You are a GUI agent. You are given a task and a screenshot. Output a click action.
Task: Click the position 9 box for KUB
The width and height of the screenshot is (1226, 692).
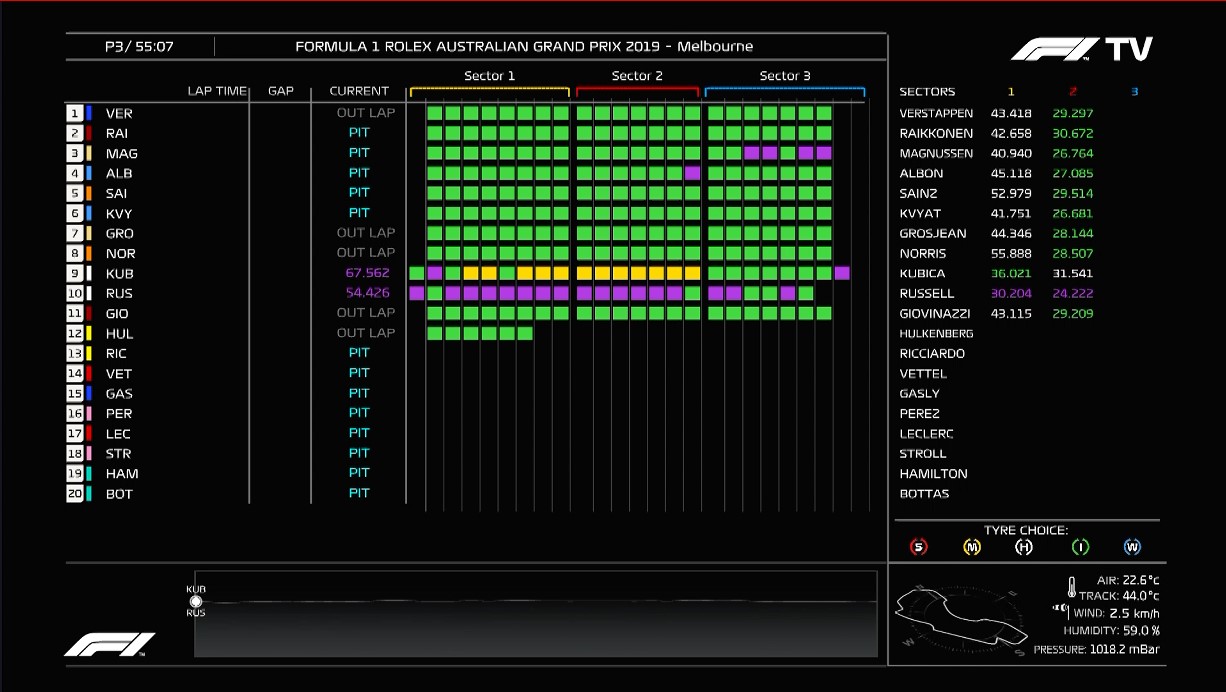tap(74, 273)
